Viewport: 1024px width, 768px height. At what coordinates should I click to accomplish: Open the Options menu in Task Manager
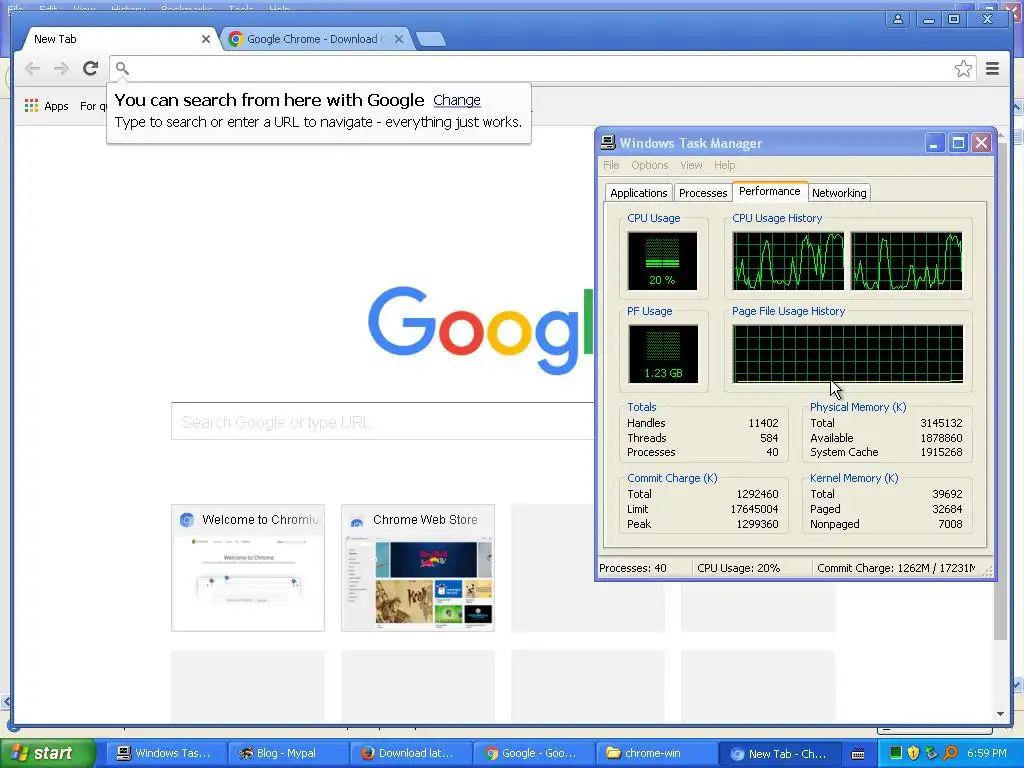[x=650, y=165]
